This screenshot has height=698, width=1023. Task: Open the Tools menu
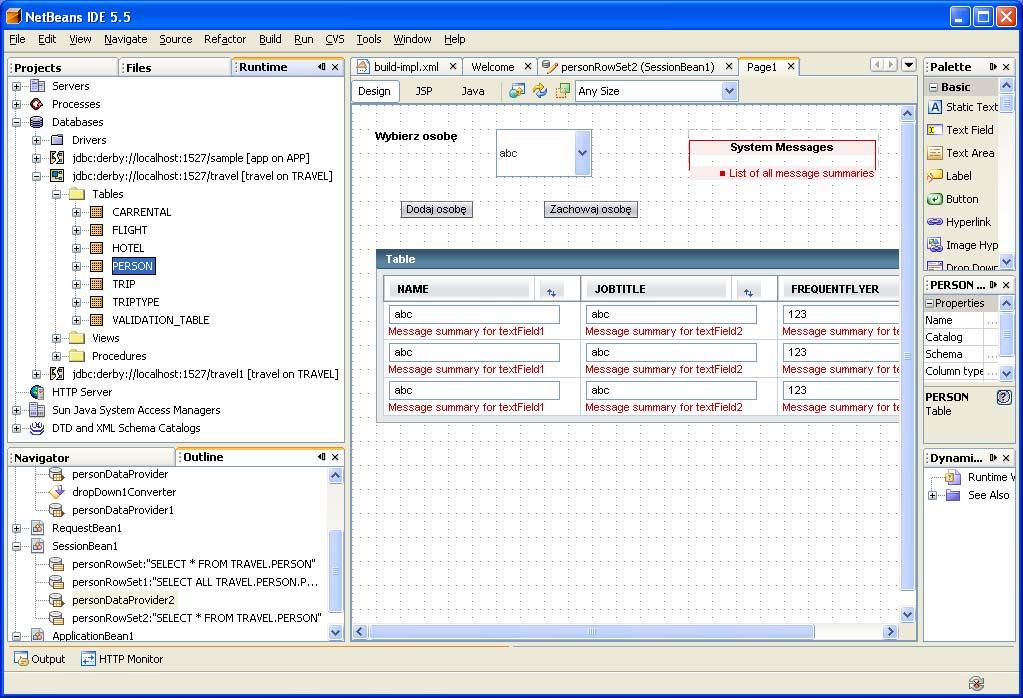pyautogui.click(x=369, y=39)
